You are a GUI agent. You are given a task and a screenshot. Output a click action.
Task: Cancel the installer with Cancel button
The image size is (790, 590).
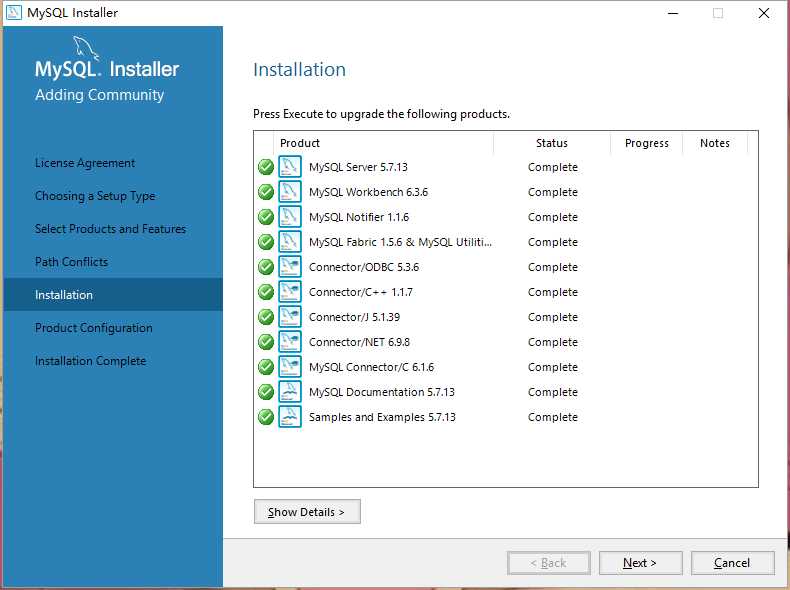point(733,563)
